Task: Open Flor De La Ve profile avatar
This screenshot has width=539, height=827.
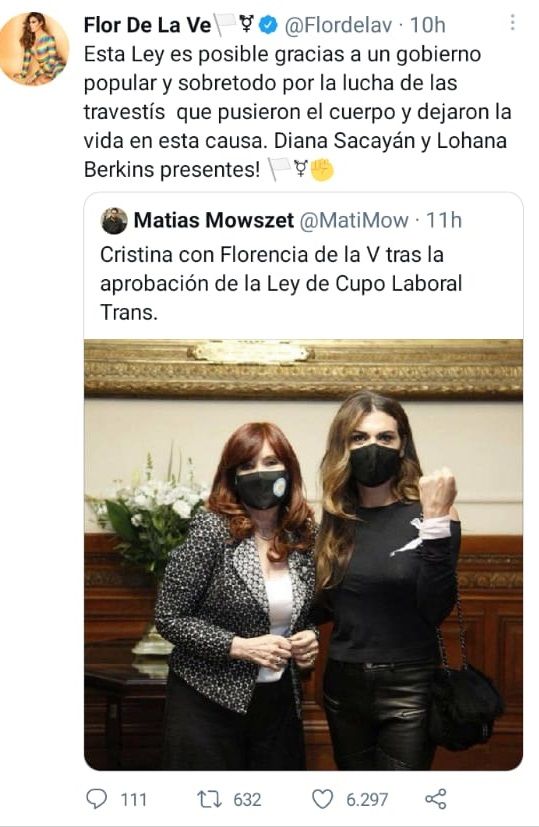Action: coord(34,49)
